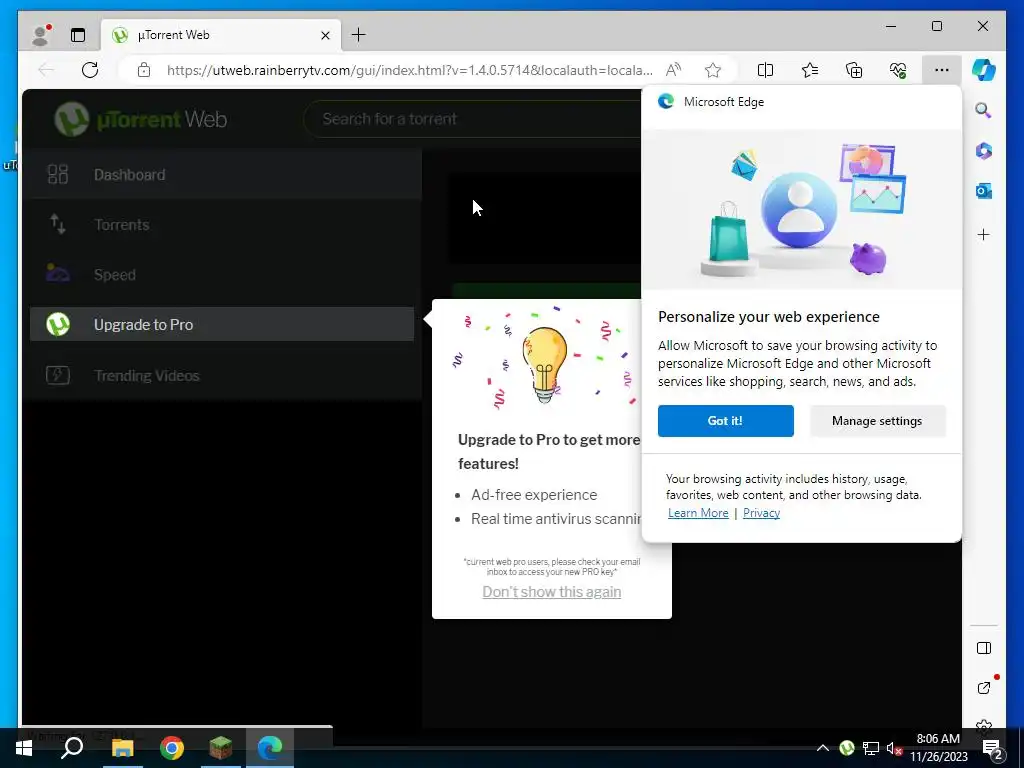
Task: Click the sidebar Search magnifier icon
Action: coord(984,110)
